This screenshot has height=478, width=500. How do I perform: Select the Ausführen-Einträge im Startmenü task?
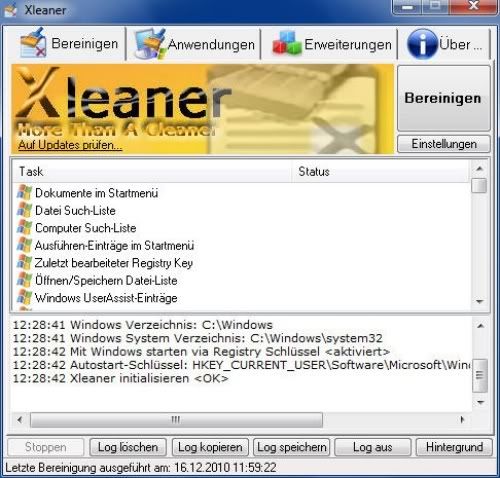(x=114, y=246)
